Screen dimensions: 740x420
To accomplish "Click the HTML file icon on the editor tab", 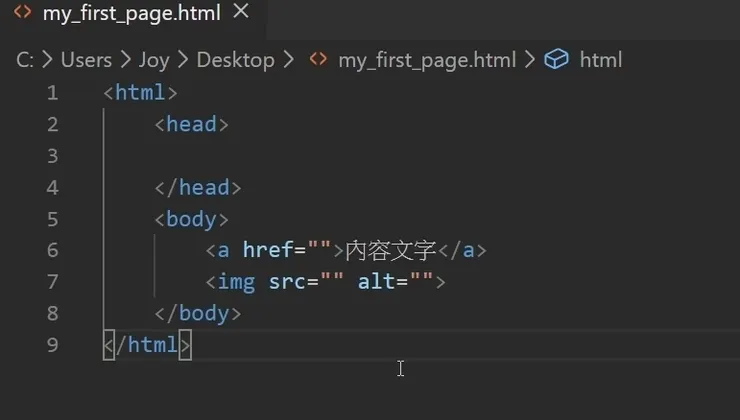I will (x=22, y=13).
